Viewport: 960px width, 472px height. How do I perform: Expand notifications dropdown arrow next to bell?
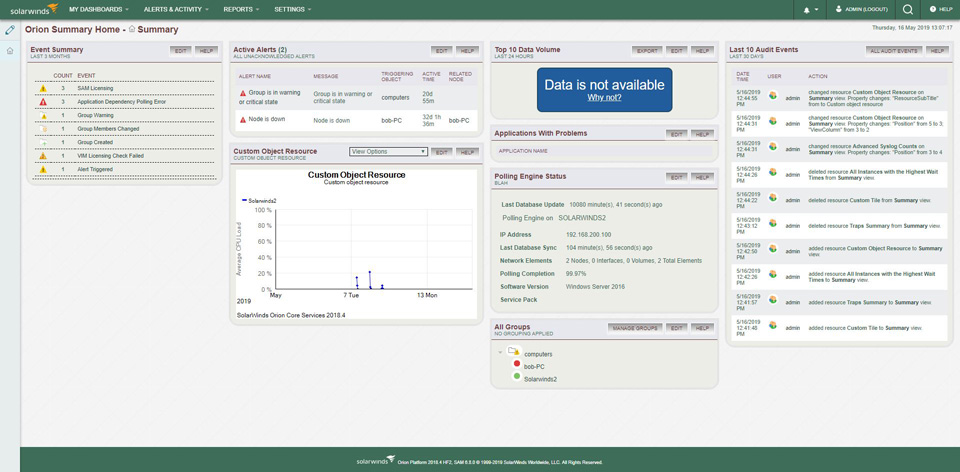817,10
